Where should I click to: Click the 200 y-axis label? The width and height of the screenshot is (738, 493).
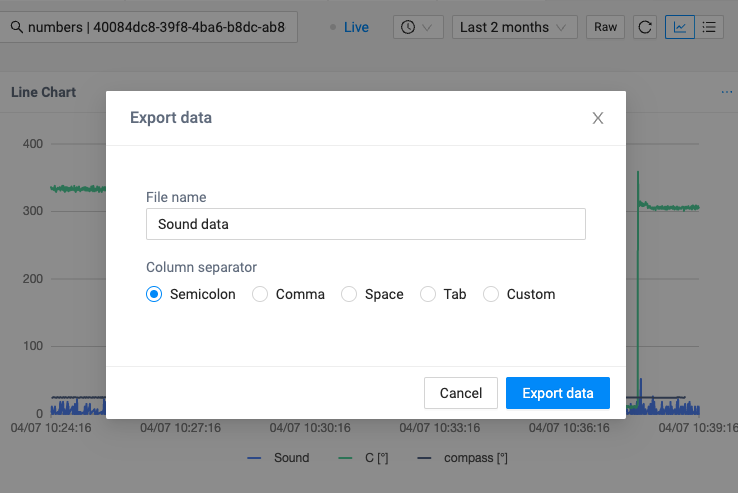(x=32, y=278)
